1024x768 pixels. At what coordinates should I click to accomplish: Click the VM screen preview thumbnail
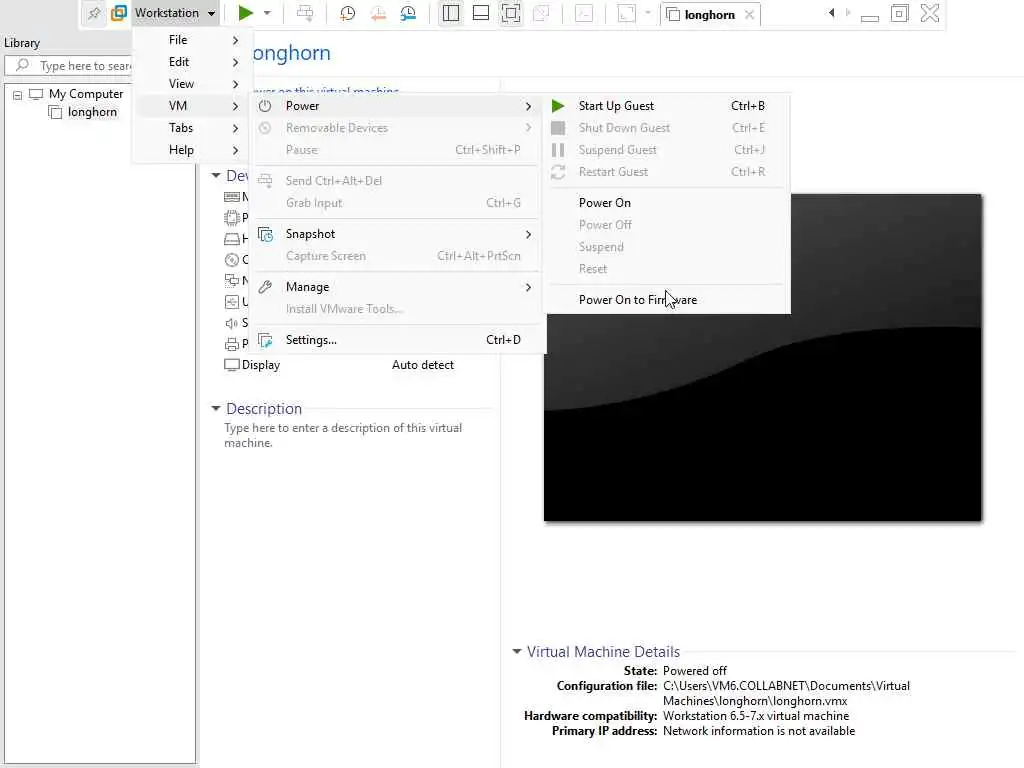click(x=762, y=357)
